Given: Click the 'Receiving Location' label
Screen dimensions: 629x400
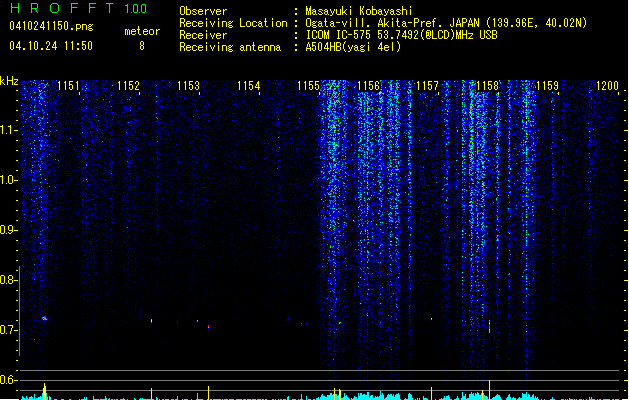Looking at the screenshot, I should [233, 23].
